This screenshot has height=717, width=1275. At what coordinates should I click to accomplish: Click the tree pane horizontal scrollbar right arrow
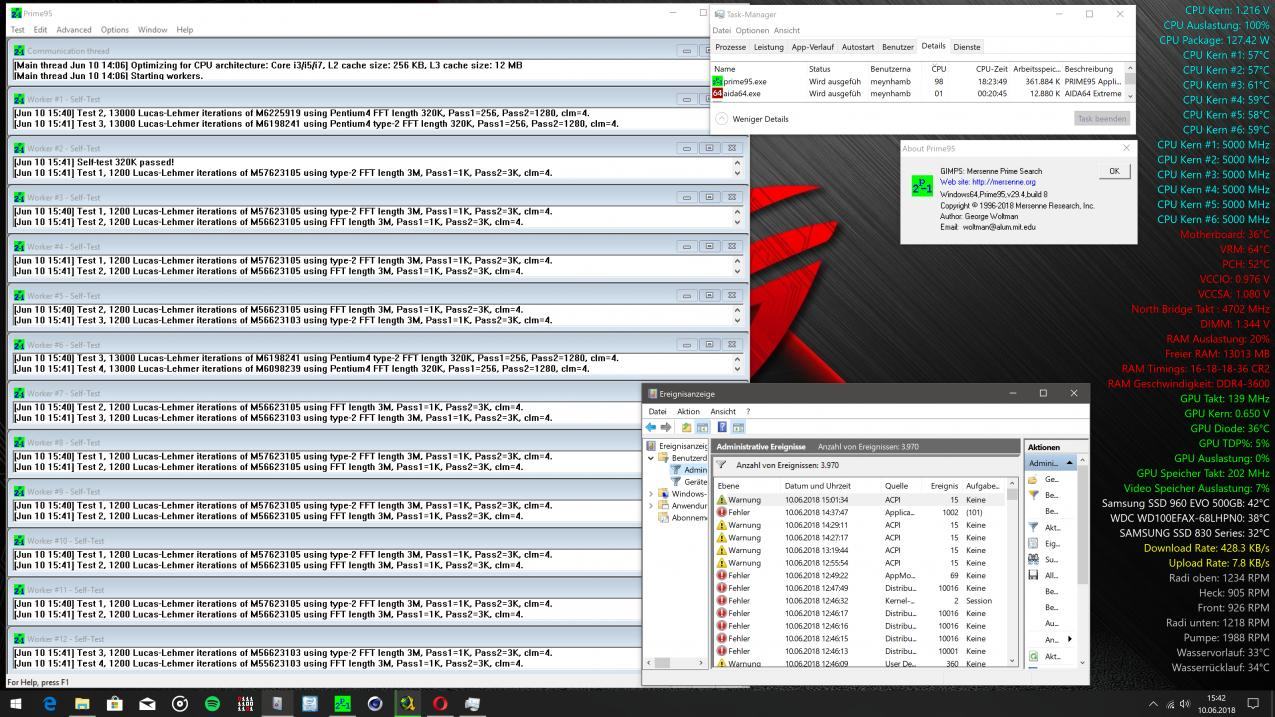click(x=700, y=662)
